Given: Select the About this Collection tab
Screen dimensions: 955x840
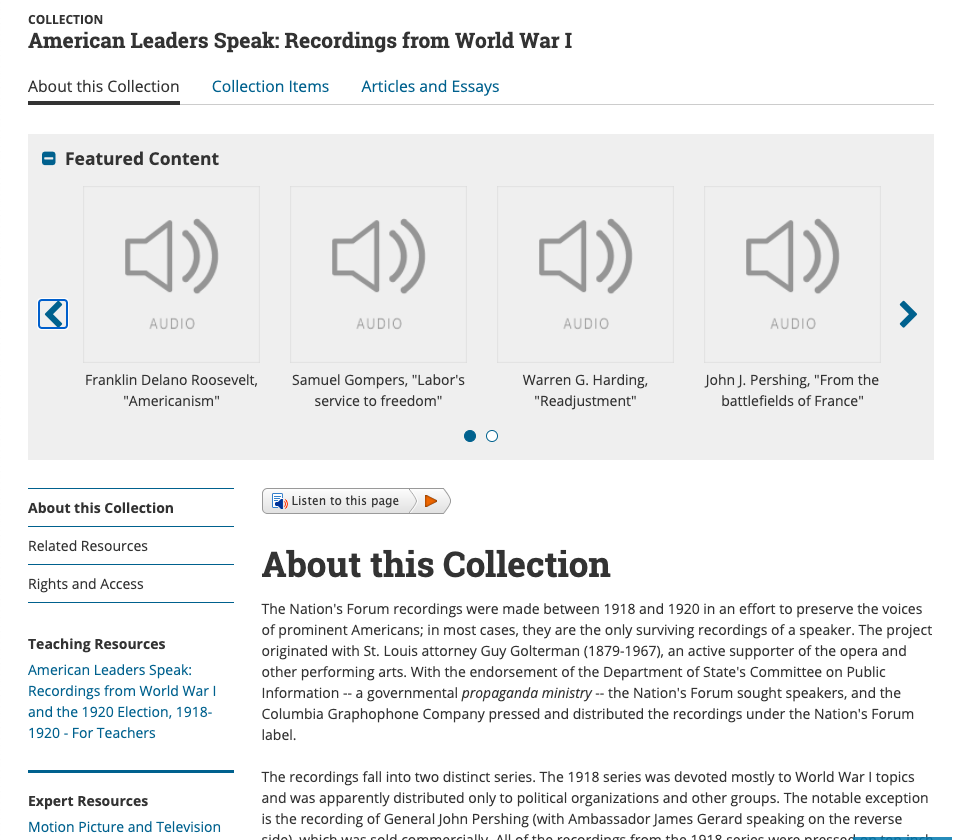Looking at the screenshot, I should click(x=104, y=87).
